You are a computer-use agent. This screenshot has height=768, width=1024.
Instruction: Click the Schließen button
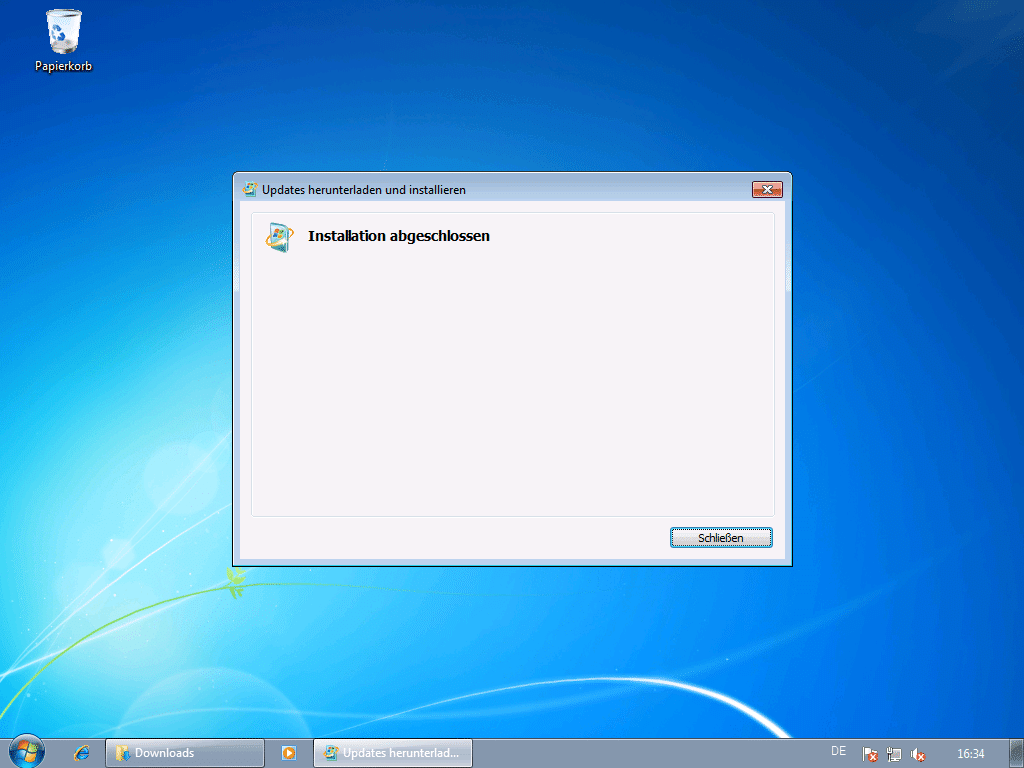[x=721, y=537]
